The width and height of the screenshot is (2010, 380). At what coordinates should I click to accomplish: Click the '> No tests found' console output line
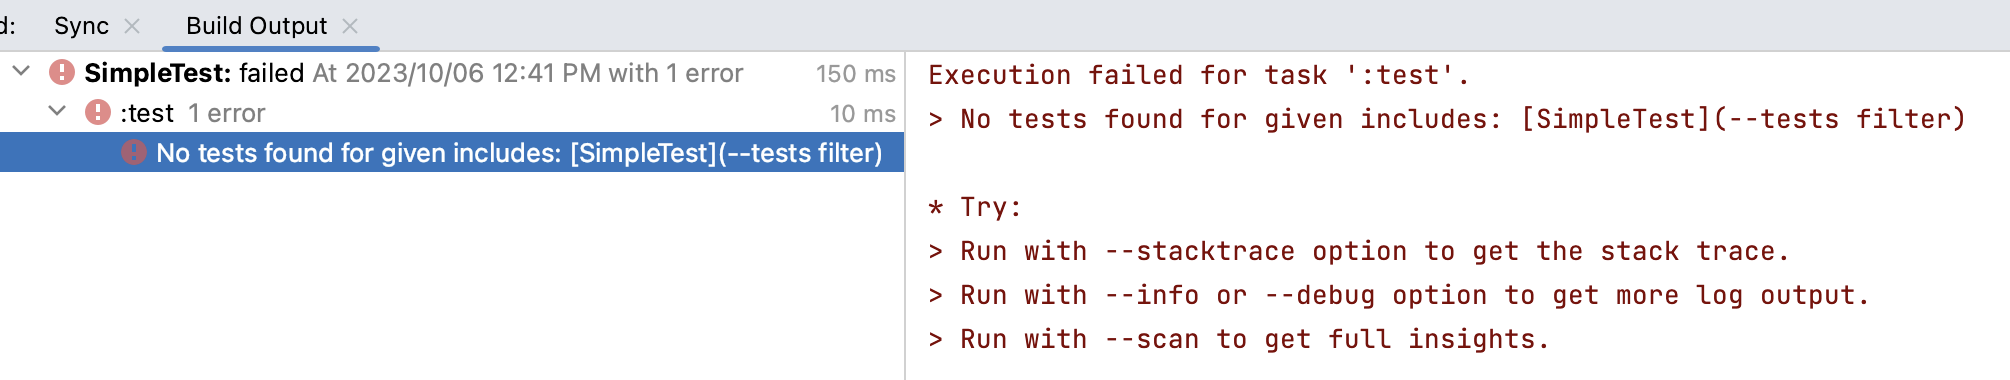point(1447,119)
